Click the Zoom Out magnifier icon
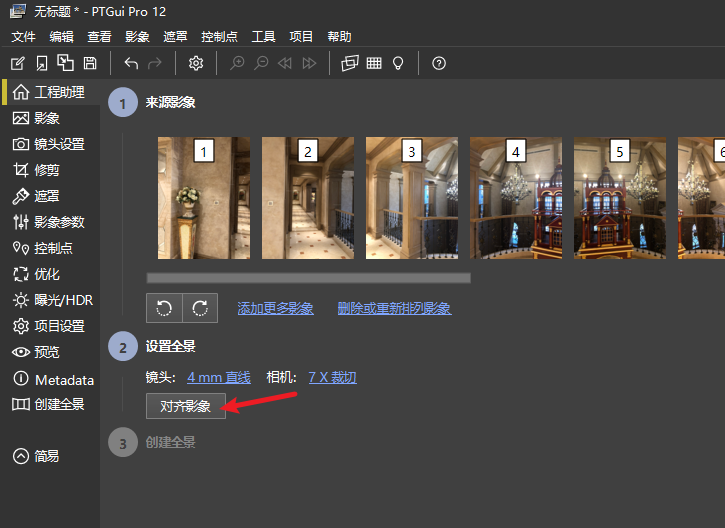 click(261, 63)
